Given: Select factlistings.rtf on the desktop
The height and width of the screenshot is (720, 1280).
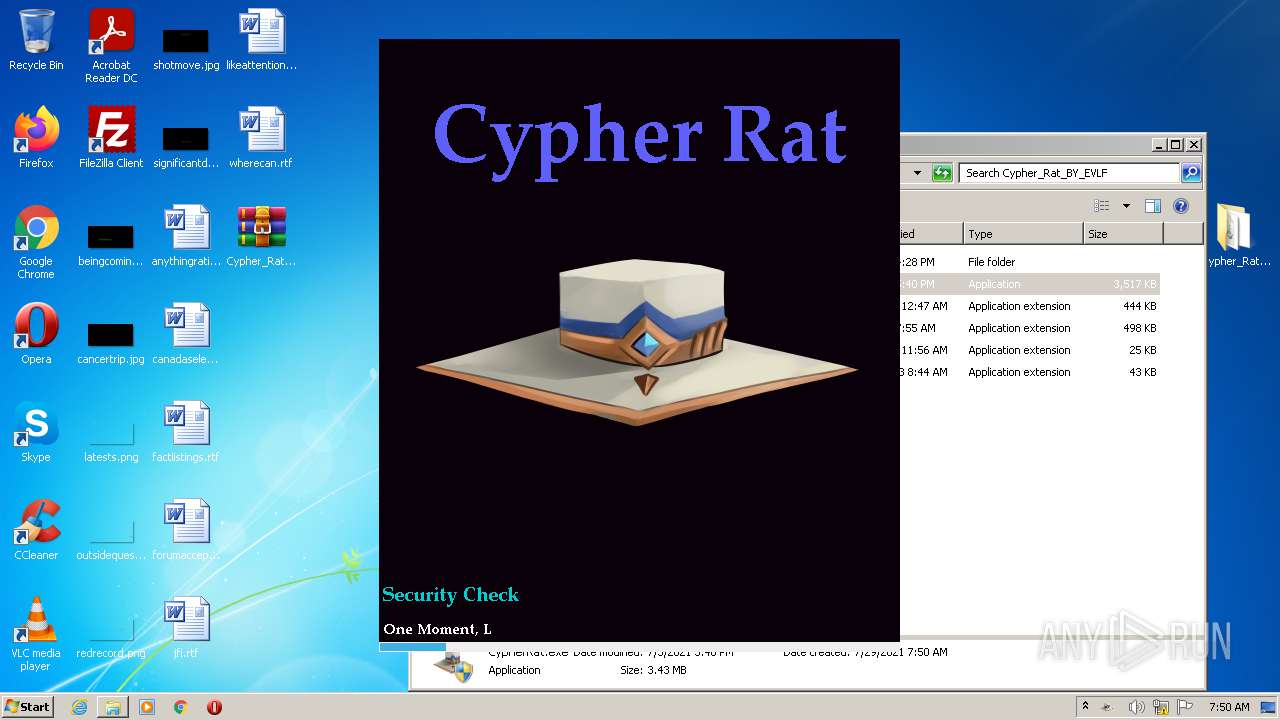Looking at the screenshot, I should tap(186, 432).
